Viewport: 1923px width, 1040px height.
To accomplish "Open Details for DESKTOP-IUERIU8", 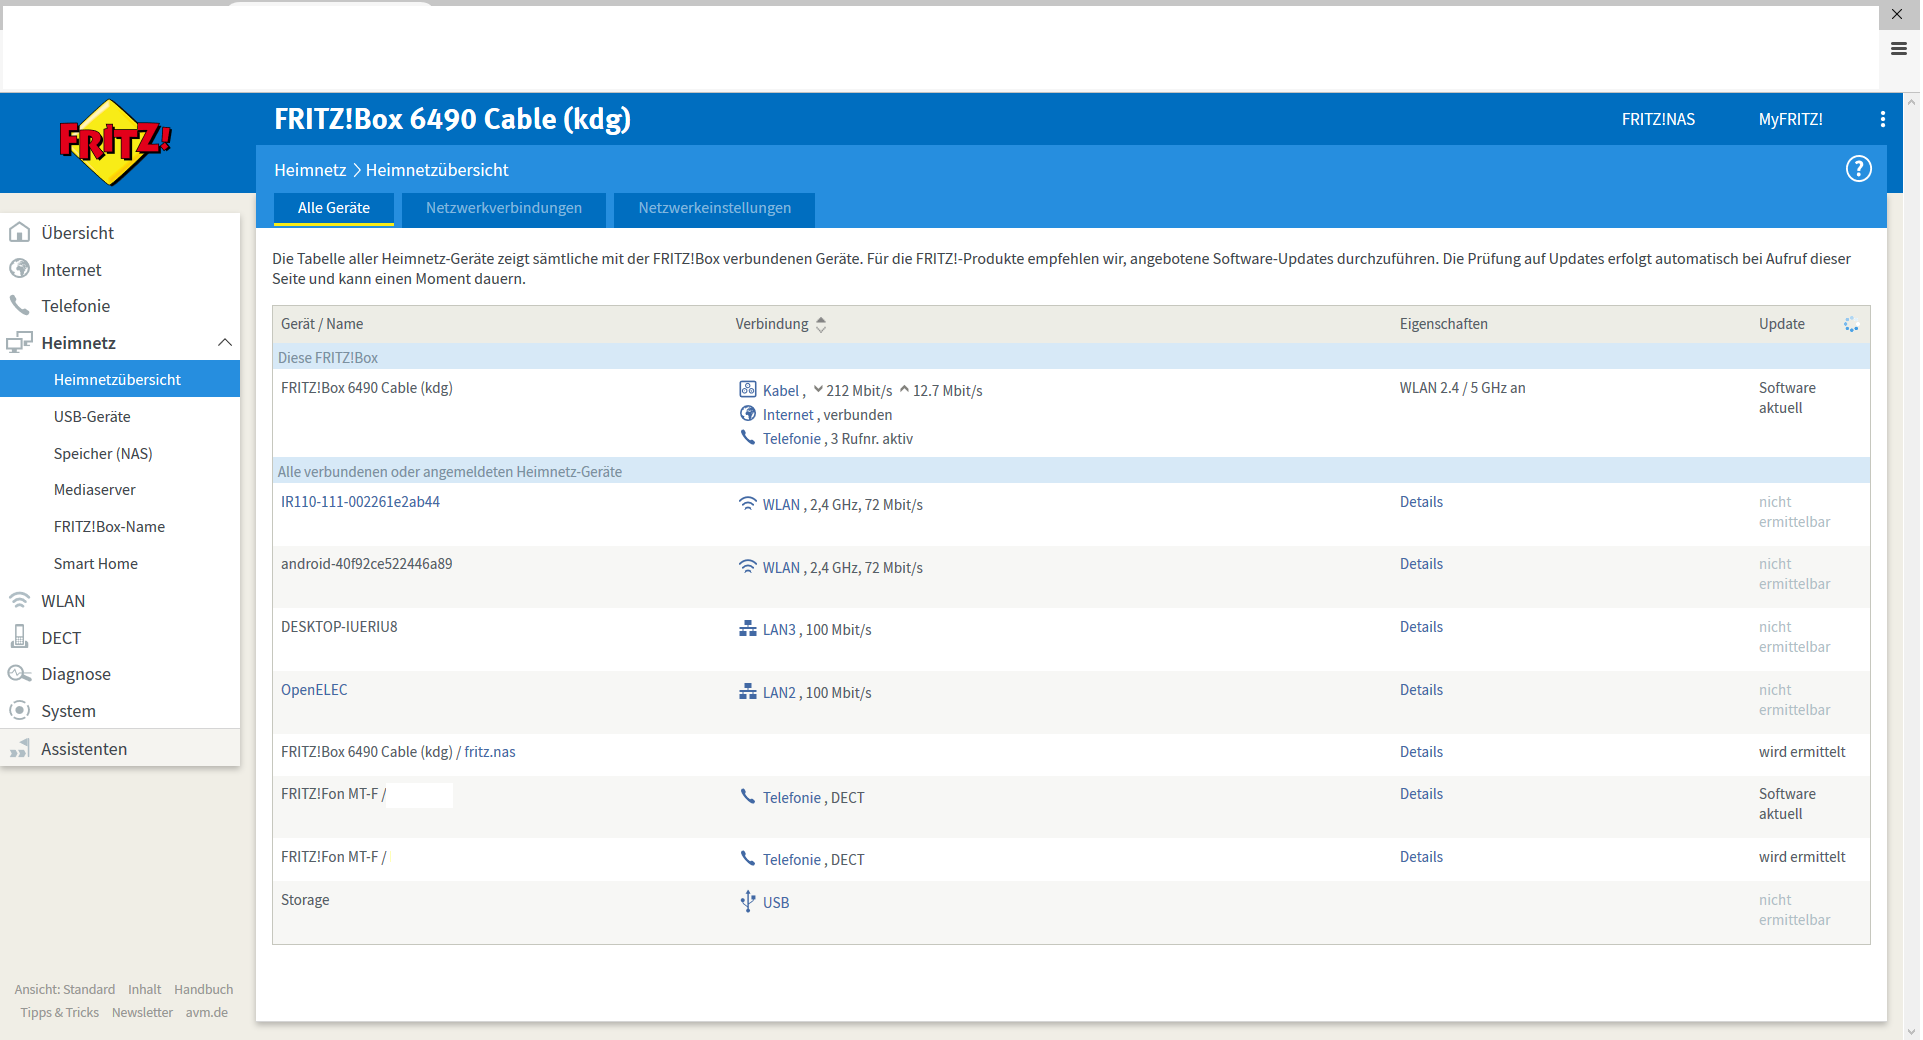I will [1420, 627].
